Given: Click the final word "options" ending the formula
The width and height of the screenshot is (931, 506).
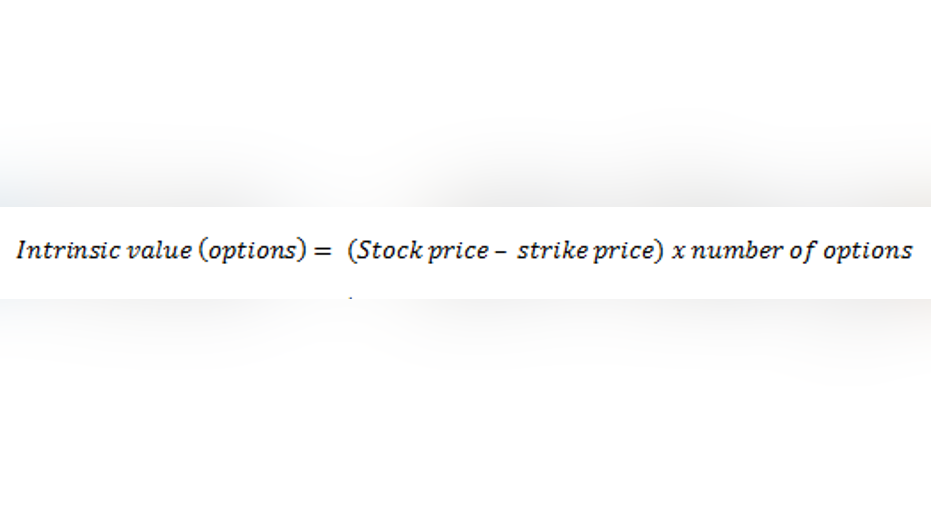Looking at the screenshot, I should point(867,252).
